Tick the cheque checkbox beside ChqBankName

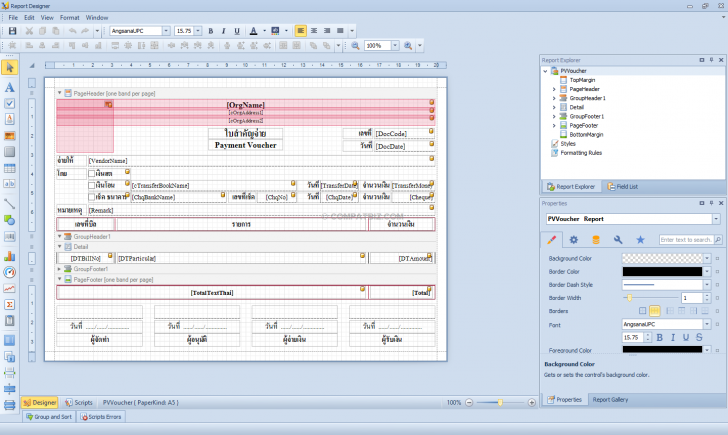93,197
